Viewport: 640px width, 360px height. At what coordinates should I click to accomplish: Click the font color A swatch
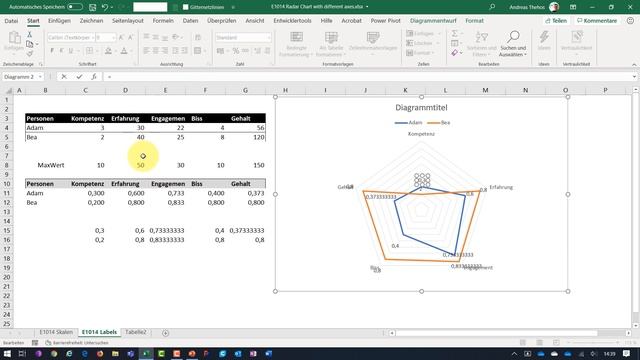(x=124, y=51)
